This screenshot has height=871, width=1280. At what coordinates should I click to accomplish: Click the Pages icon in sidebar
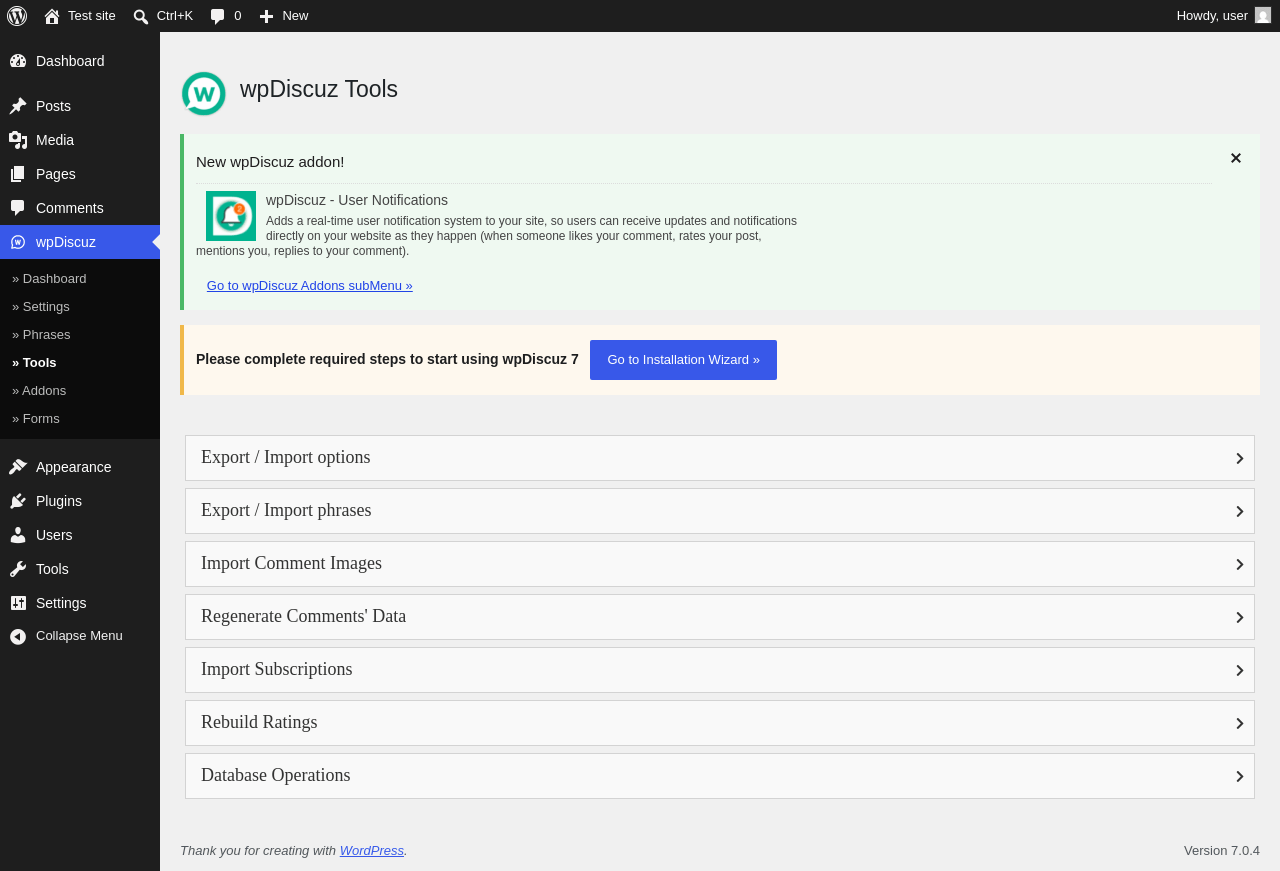coord(18,174)
